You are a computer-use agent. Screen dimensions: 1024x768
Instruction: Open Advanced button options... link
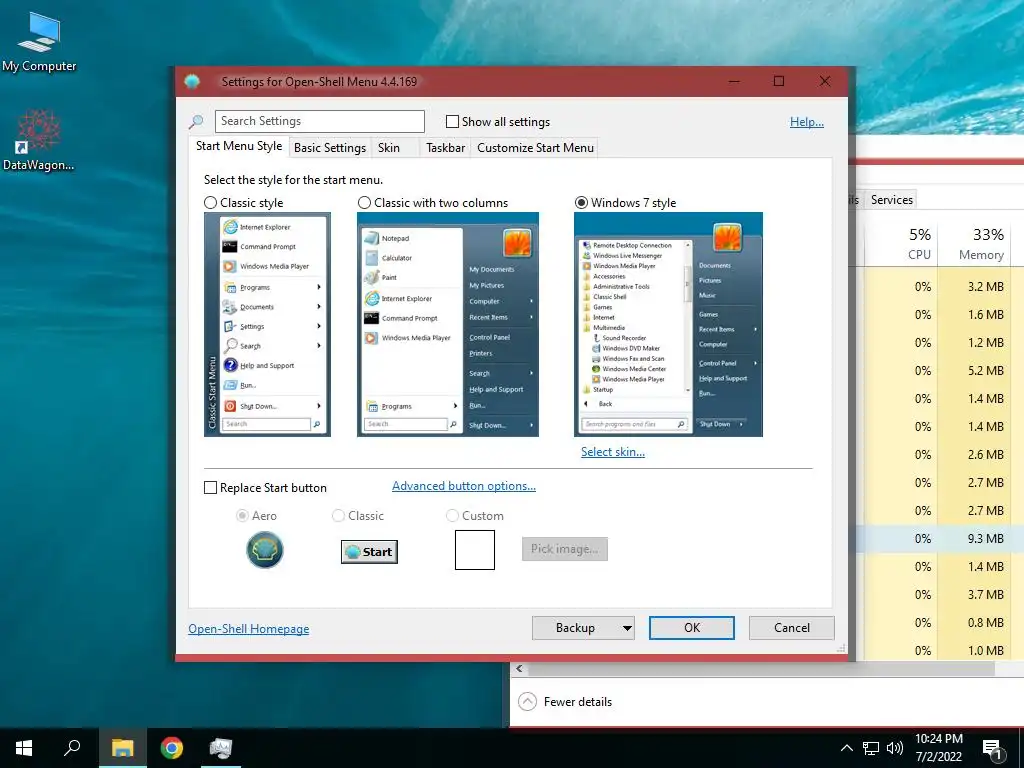coord(464,486)
